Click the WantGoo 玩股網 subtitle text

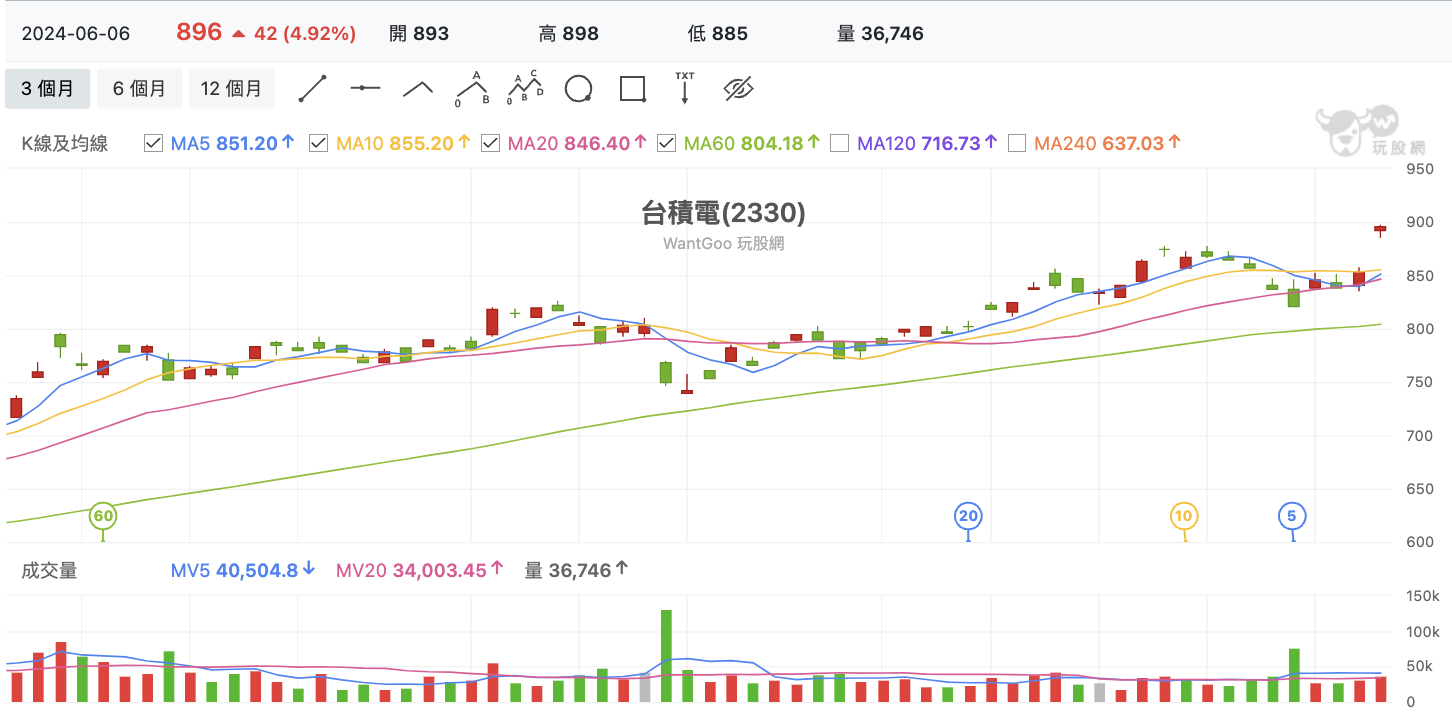click(723, 243)
